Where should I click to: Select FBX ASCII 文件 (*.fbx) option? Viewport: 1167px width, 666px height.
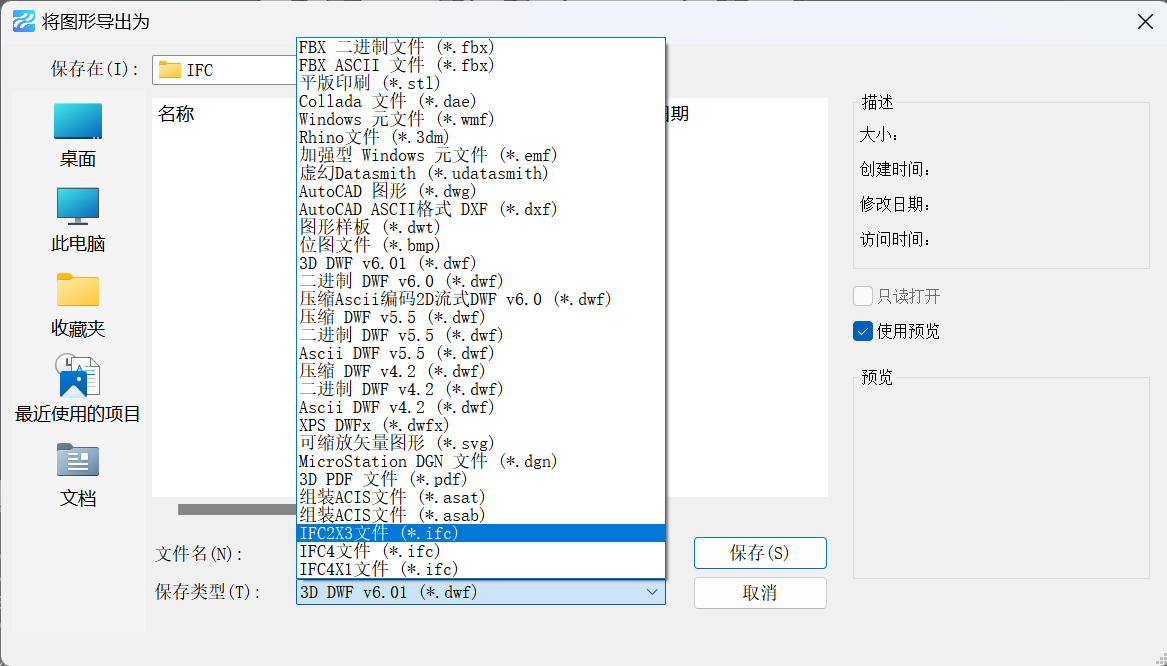click(x=481, y=65)
